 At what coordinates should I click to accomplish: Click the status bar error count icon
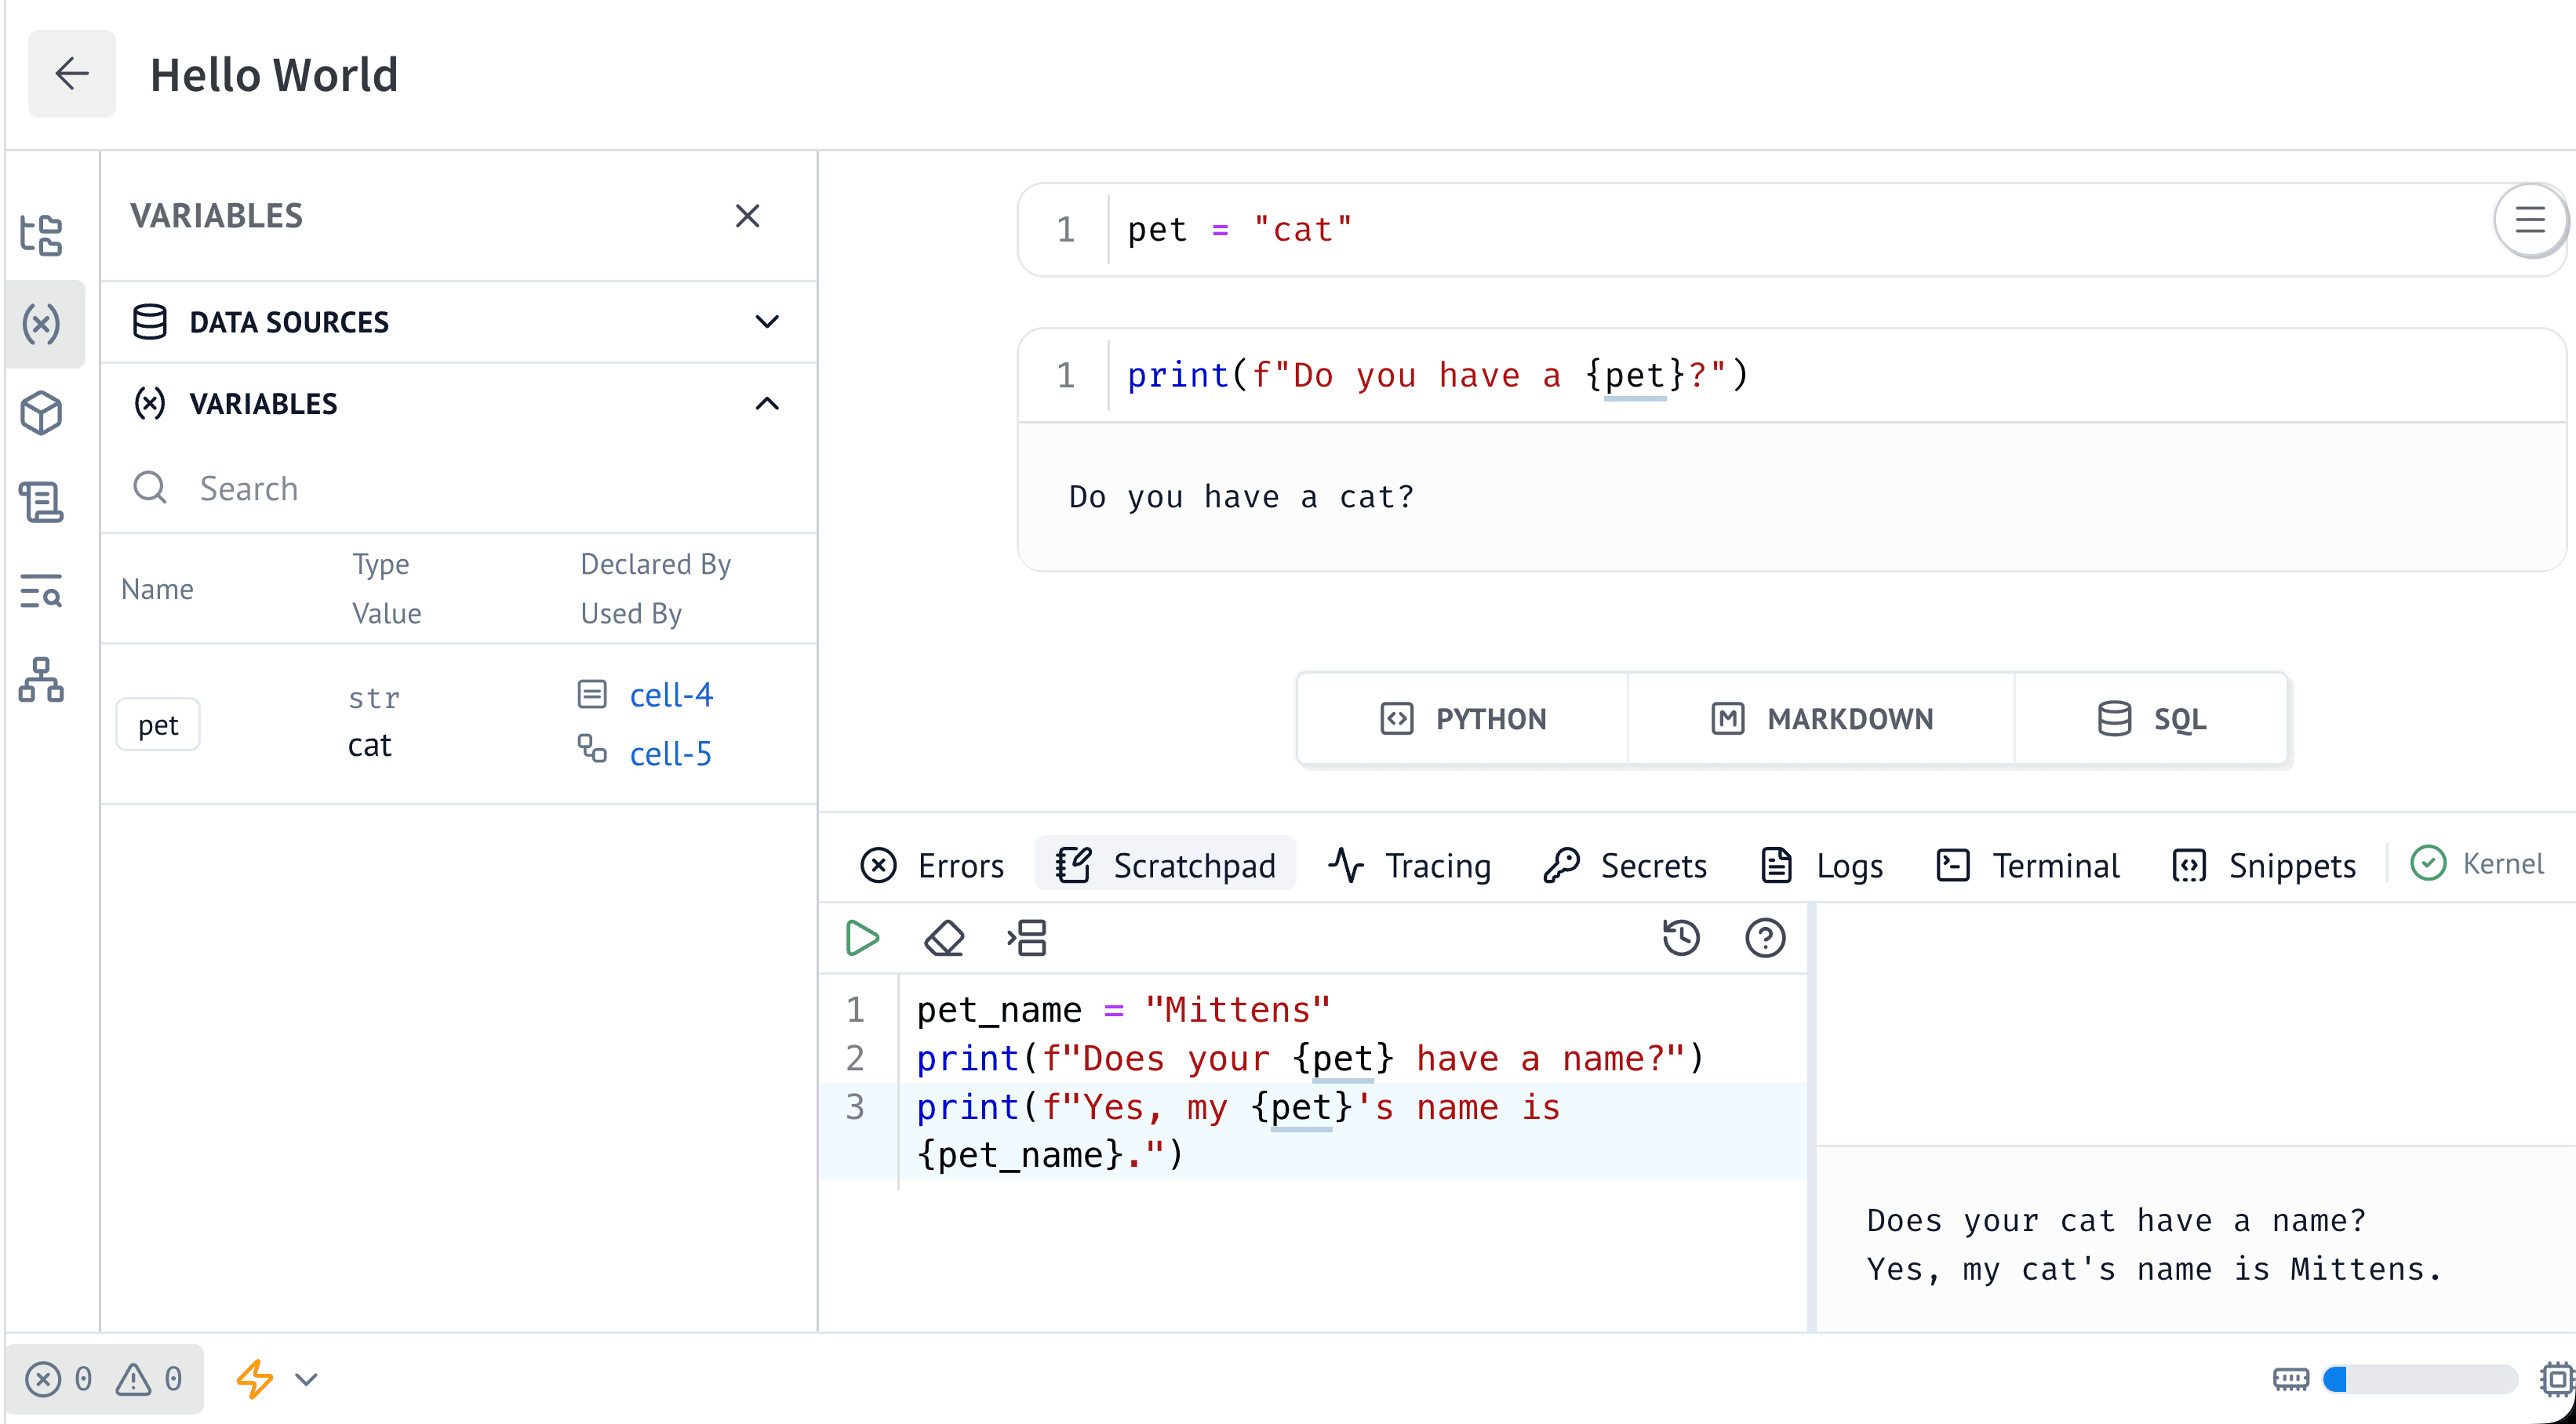point(43,1380)
